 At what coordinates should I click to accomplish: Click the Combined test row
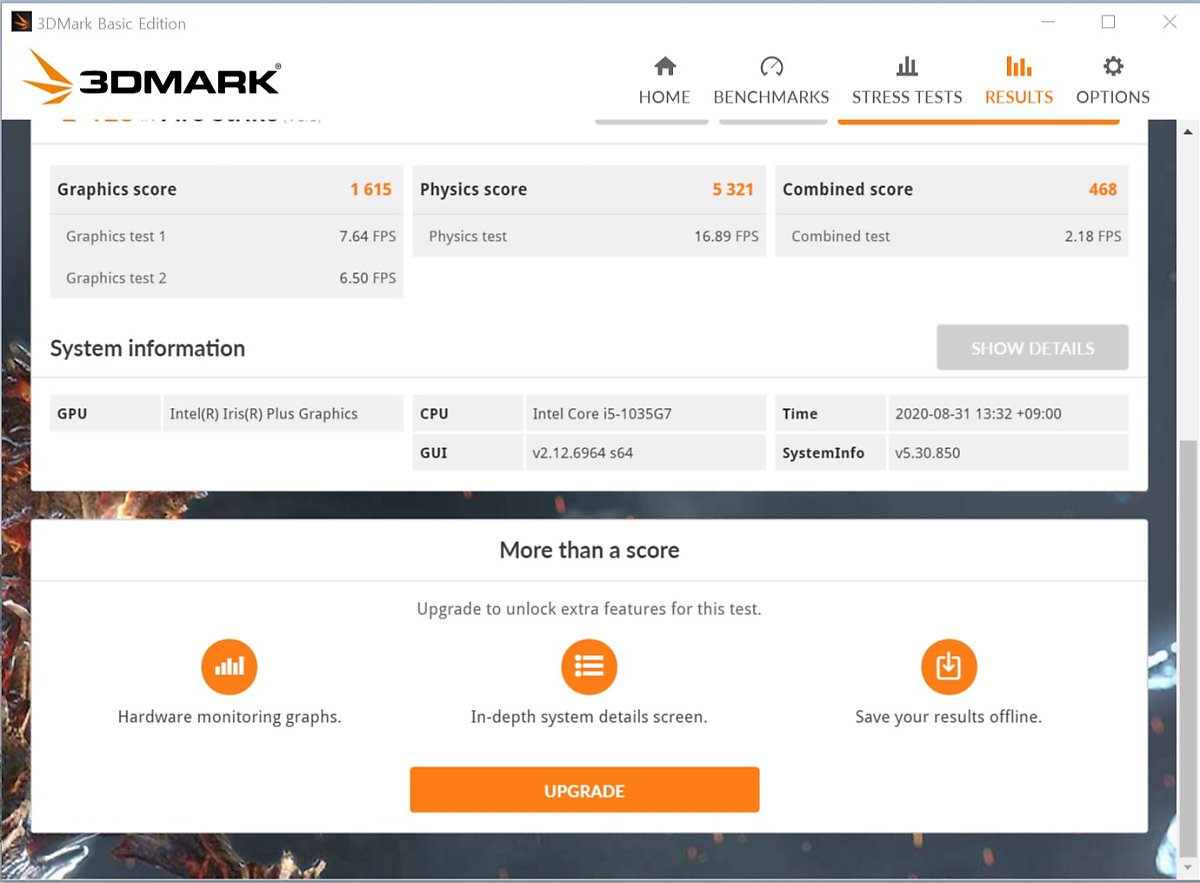(x=952, y=236)
